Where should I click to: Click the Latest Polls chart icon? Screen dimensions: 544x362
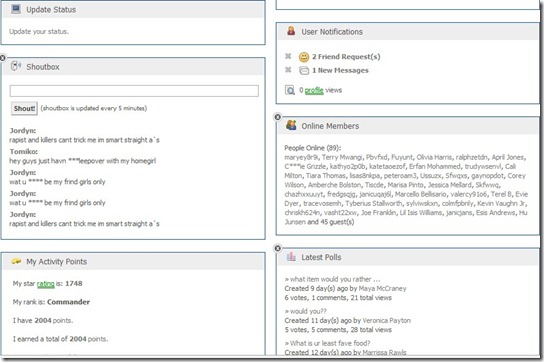tap(291, 256)
